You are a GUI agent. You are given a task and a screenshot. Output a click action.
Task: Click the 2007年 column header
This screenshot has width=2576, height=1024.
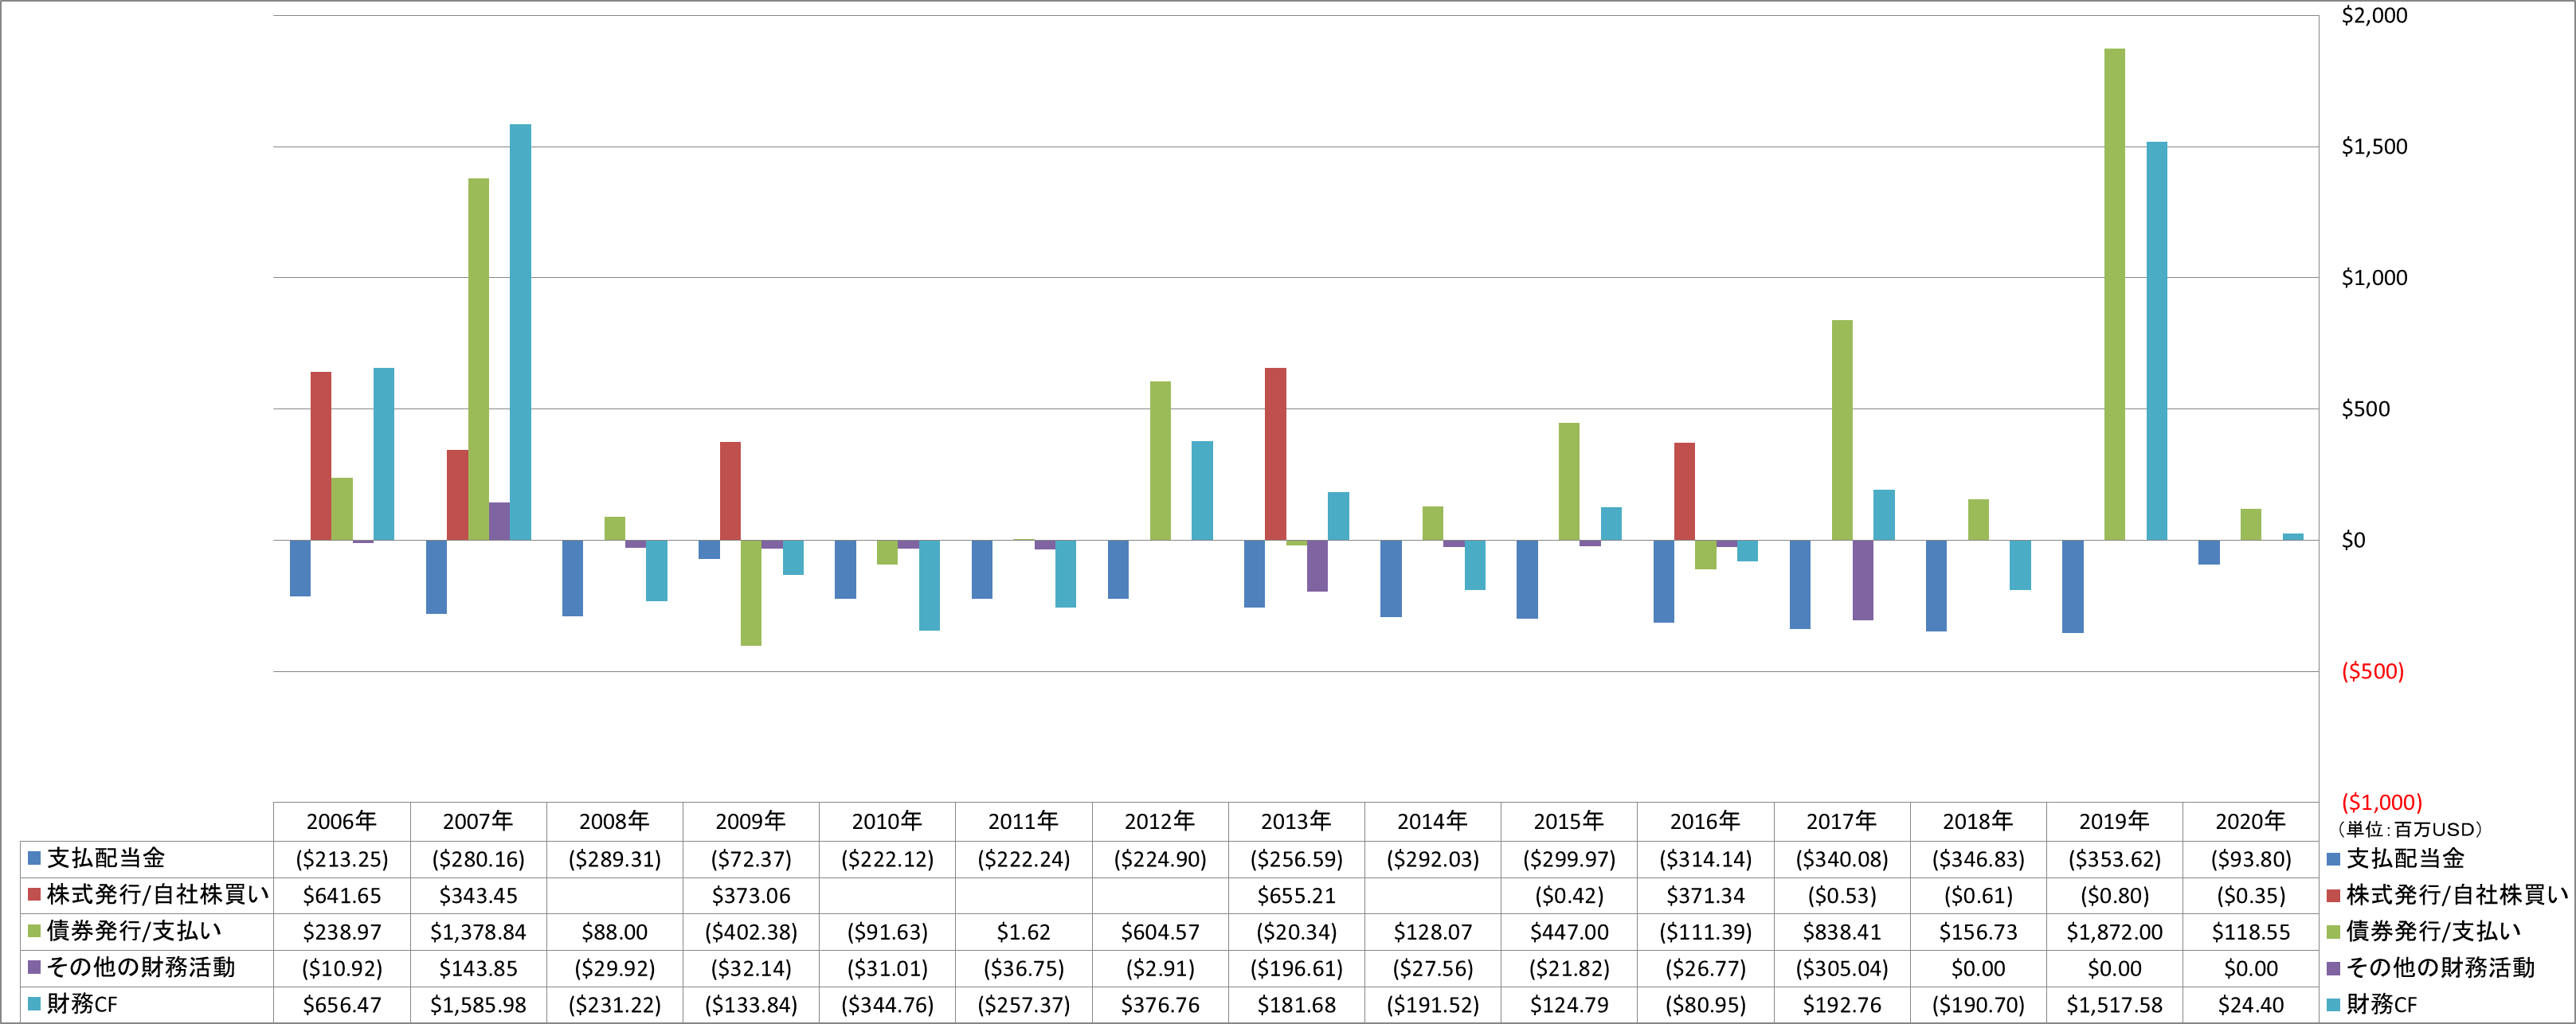point(478,821)
